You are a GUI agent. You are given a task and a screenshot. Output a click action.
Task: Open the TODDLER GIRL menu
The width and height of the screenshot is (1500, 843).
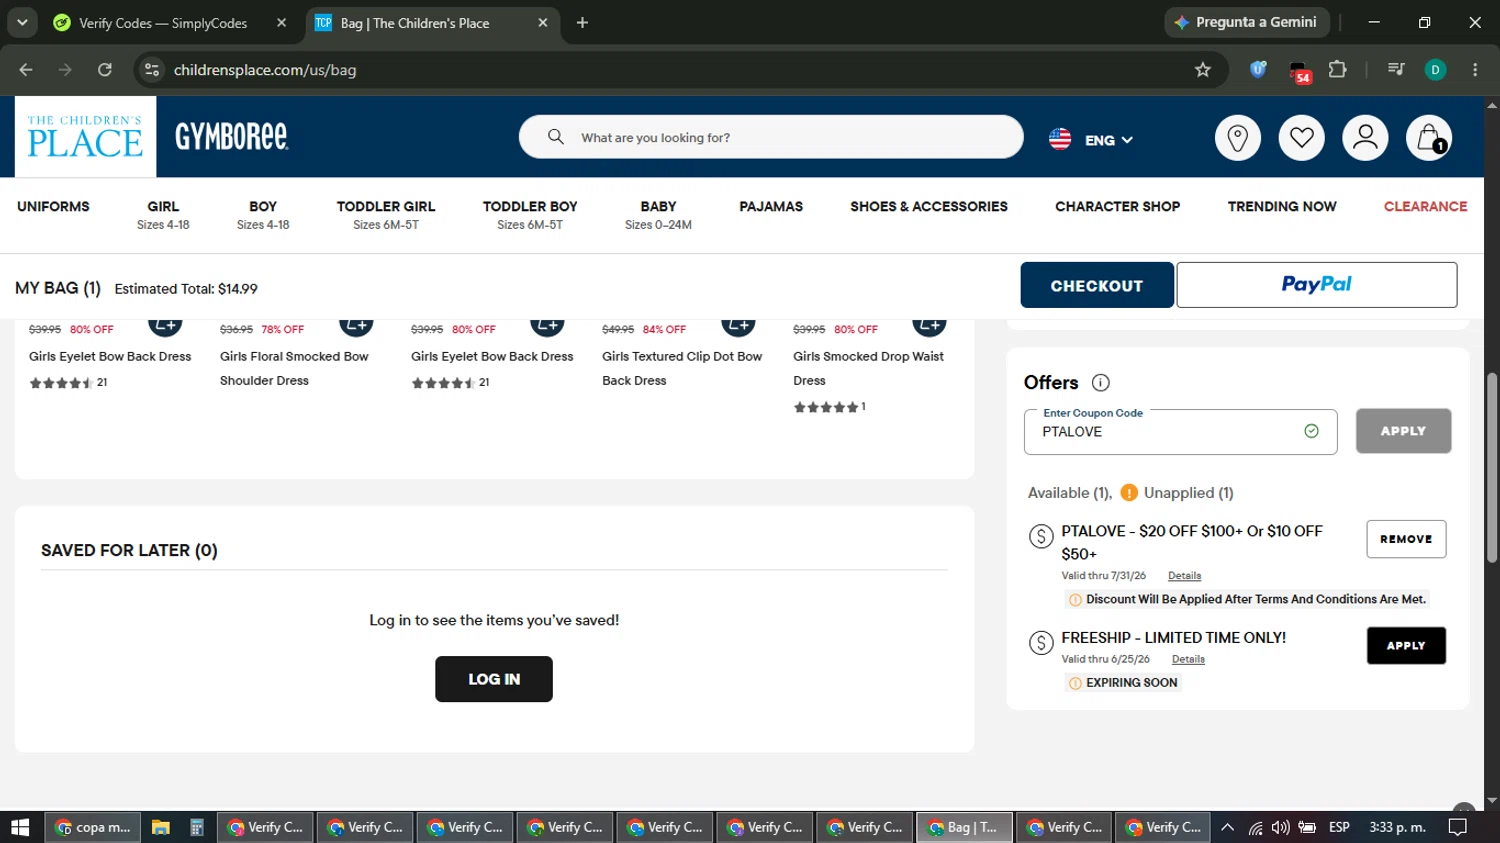(386, 214)
